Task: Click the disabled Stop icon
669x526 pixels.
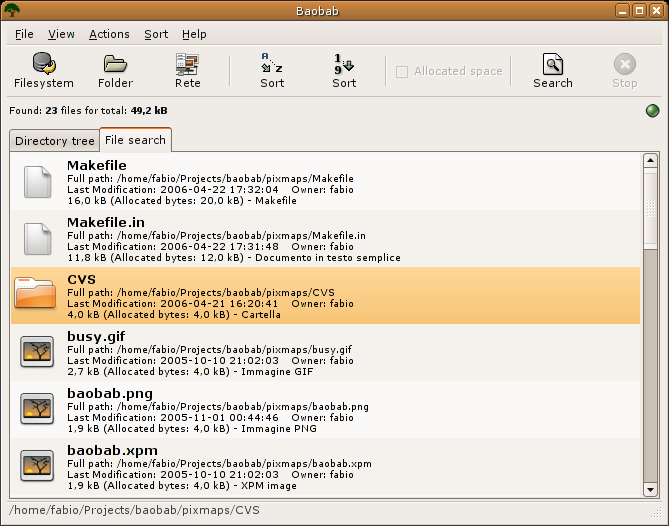Action: coord(625,64)
